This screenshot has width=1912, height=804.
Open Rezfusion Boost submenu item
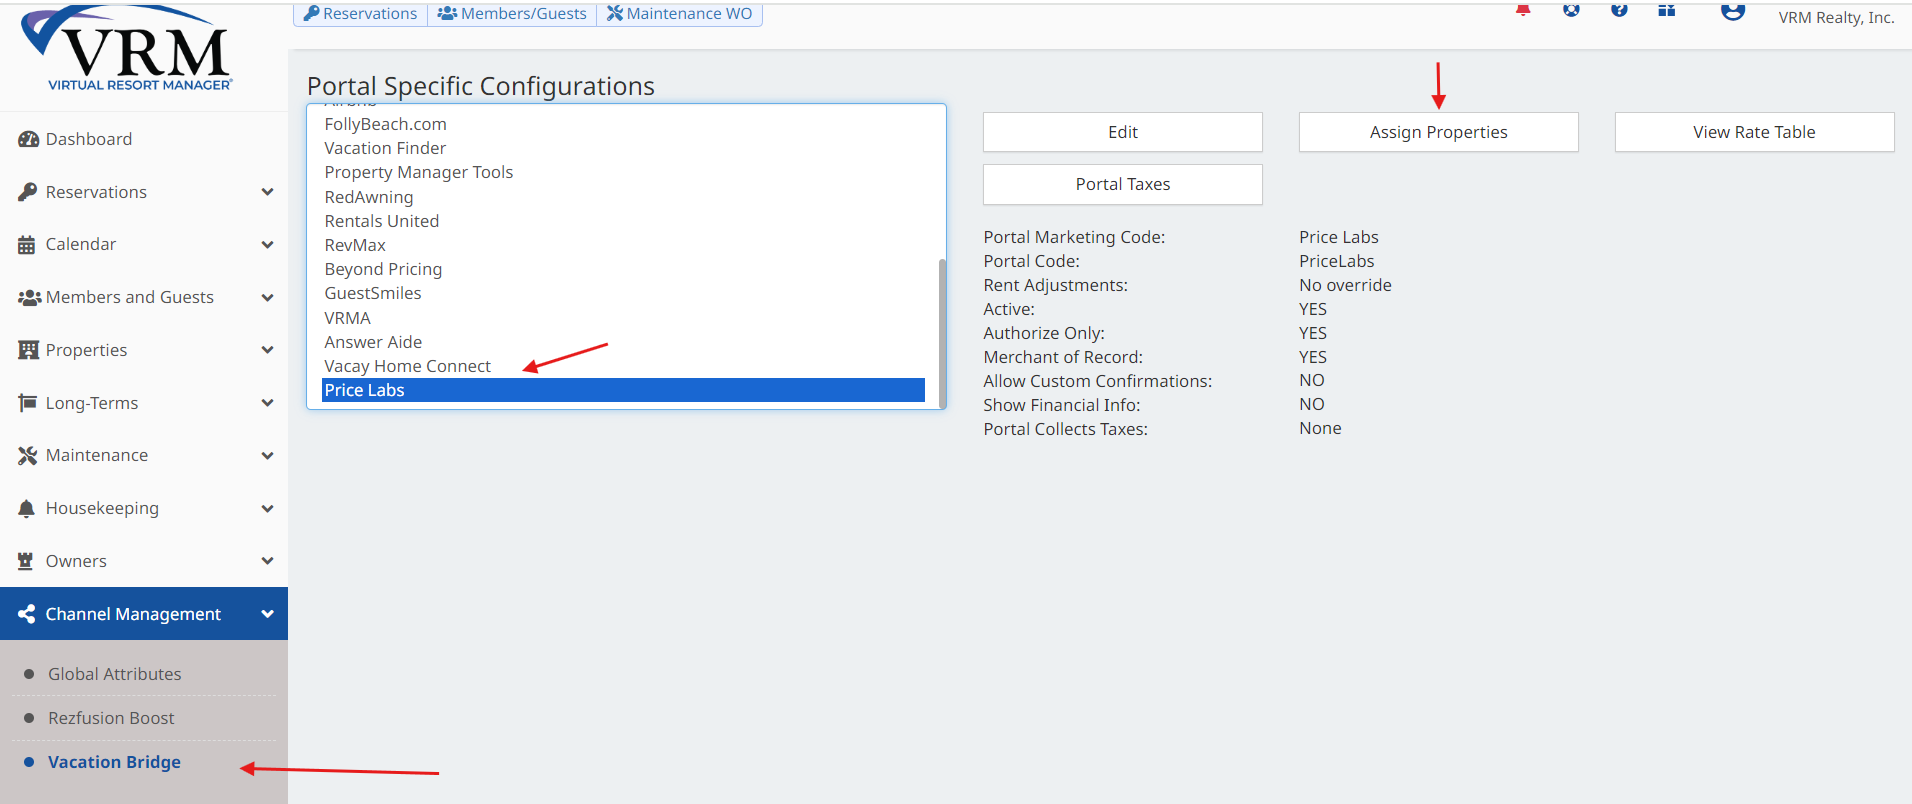(x=111, y=718)
